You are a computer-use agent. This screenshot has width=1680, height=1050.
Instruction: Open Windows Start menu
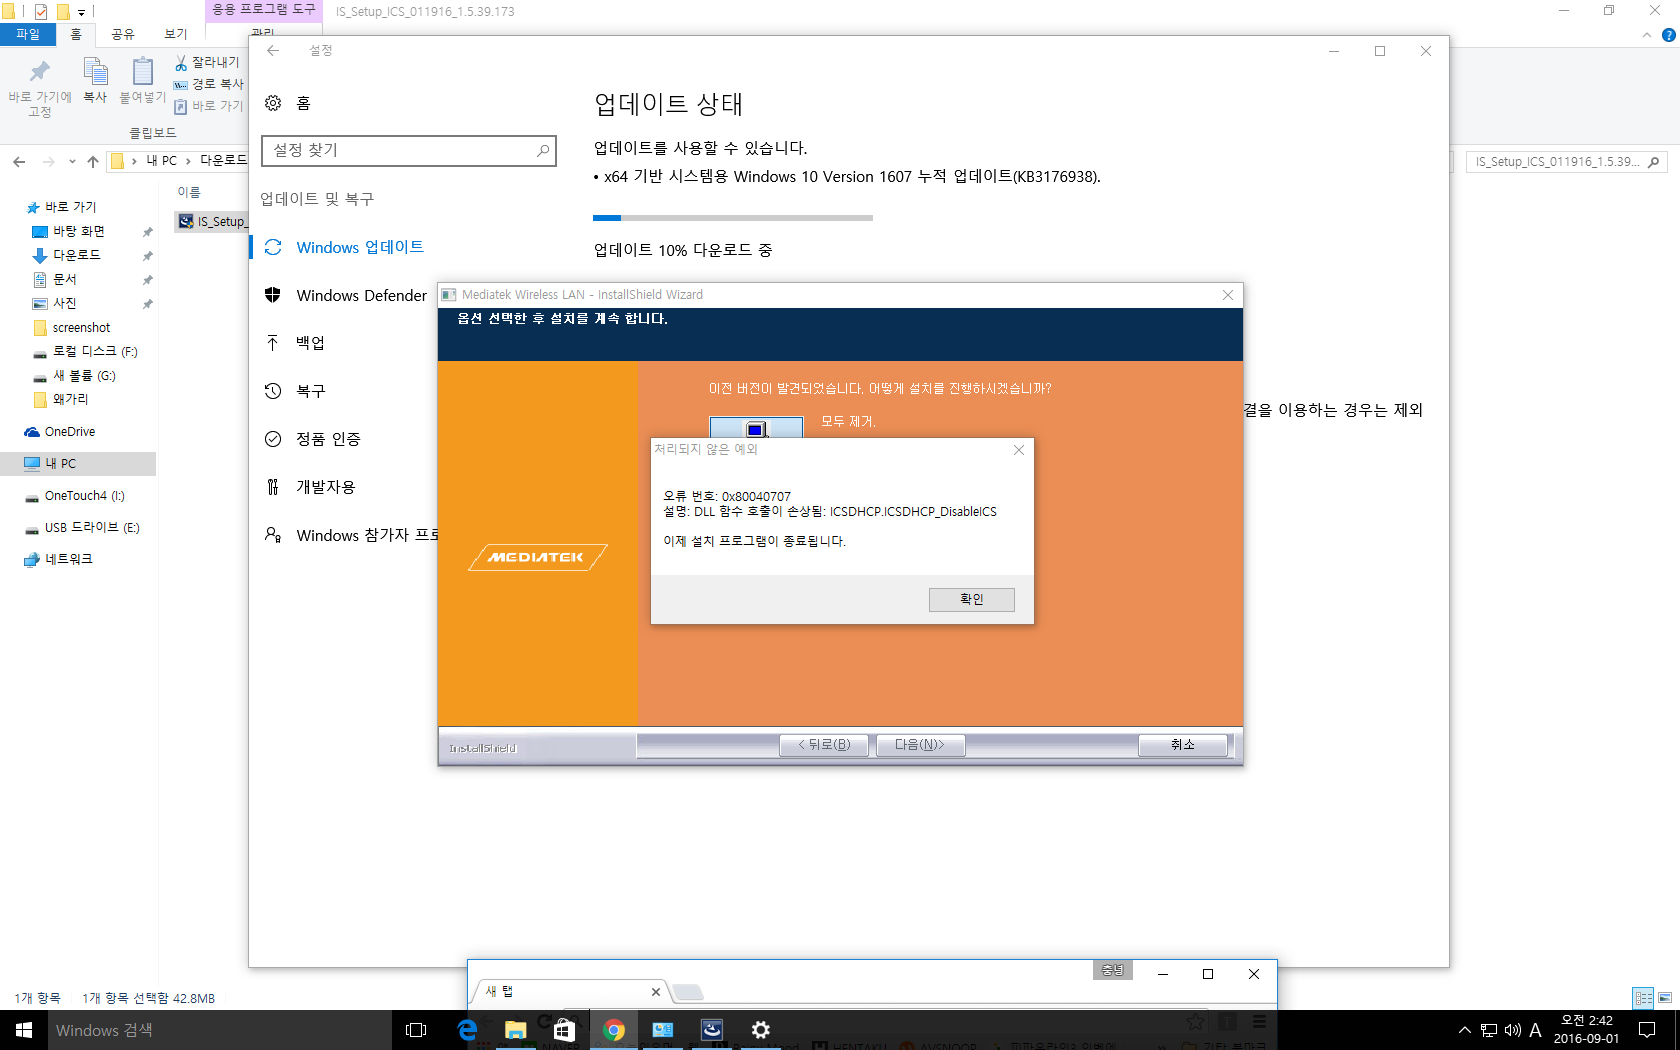click(x=24, y=1030)
